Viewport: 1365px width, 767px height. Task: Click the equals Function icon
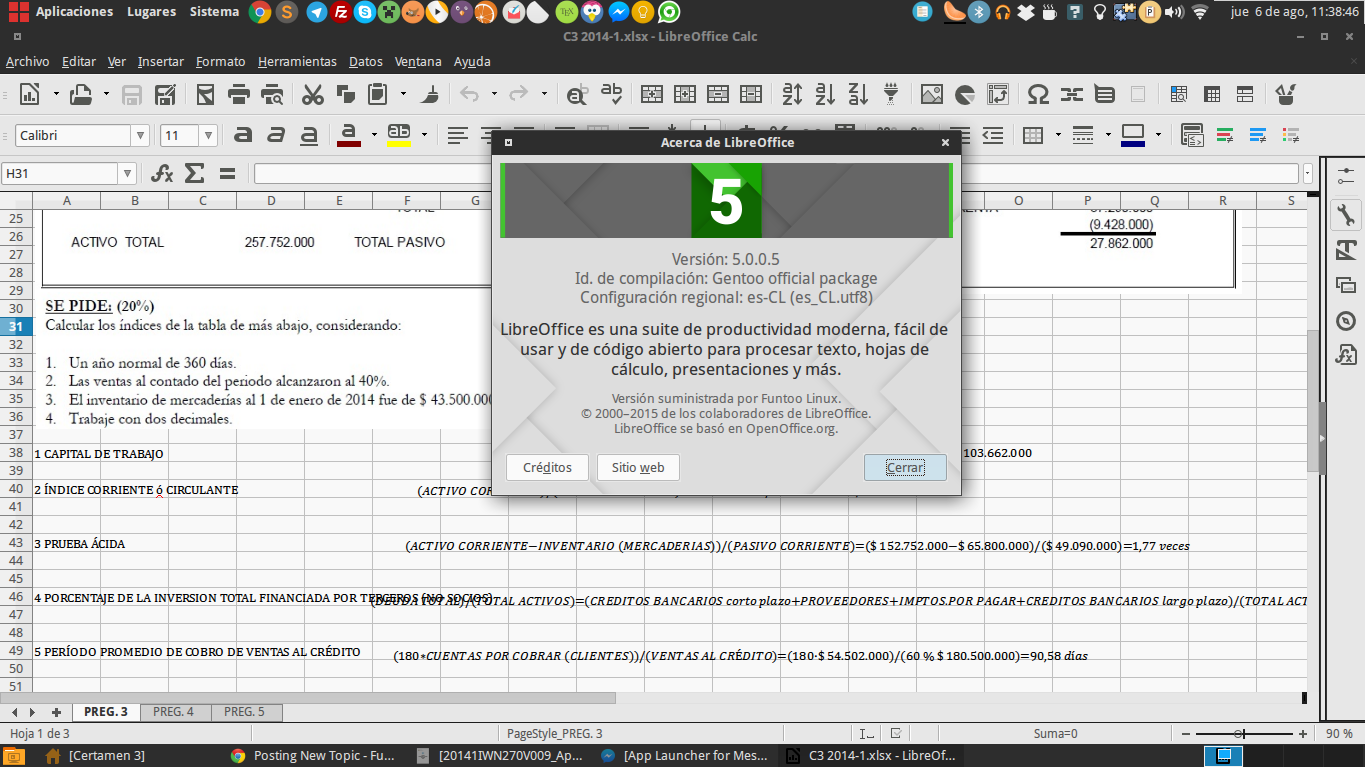point(227,173)
